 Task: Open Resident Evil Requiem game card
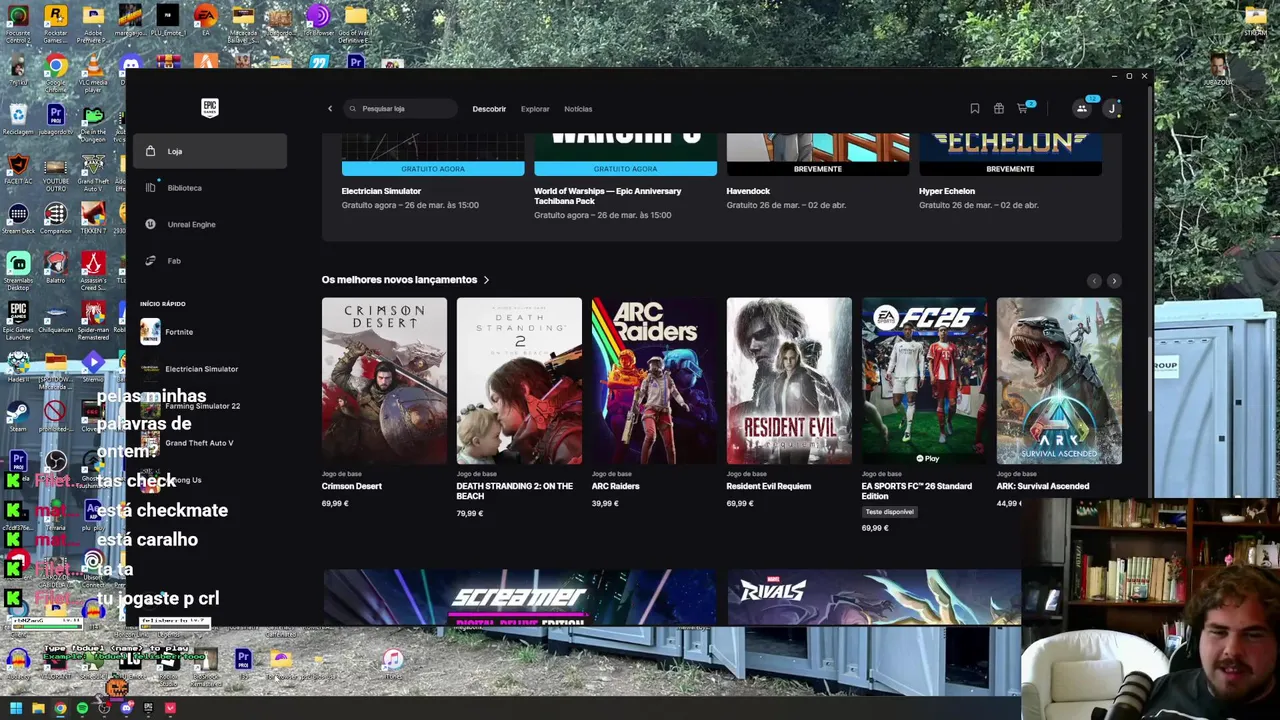pyautogui.click(x=789, y=381)
